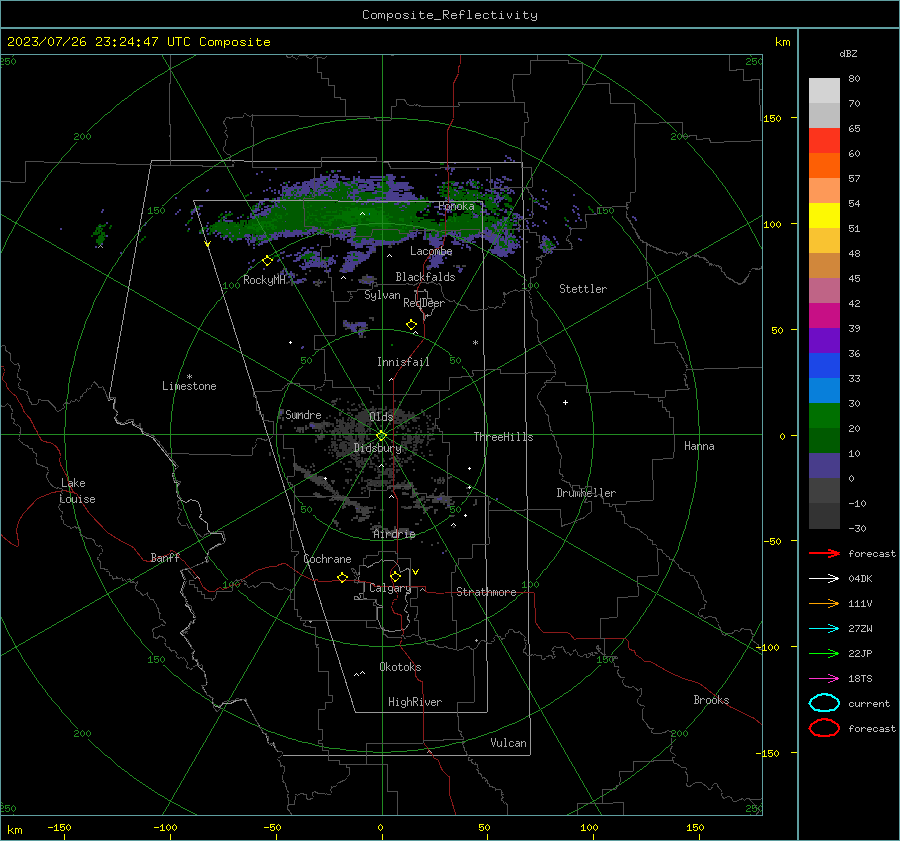Click the Brooks label
Image resolution: width=900 pixels, height=841 pixels.
(711, 700)
